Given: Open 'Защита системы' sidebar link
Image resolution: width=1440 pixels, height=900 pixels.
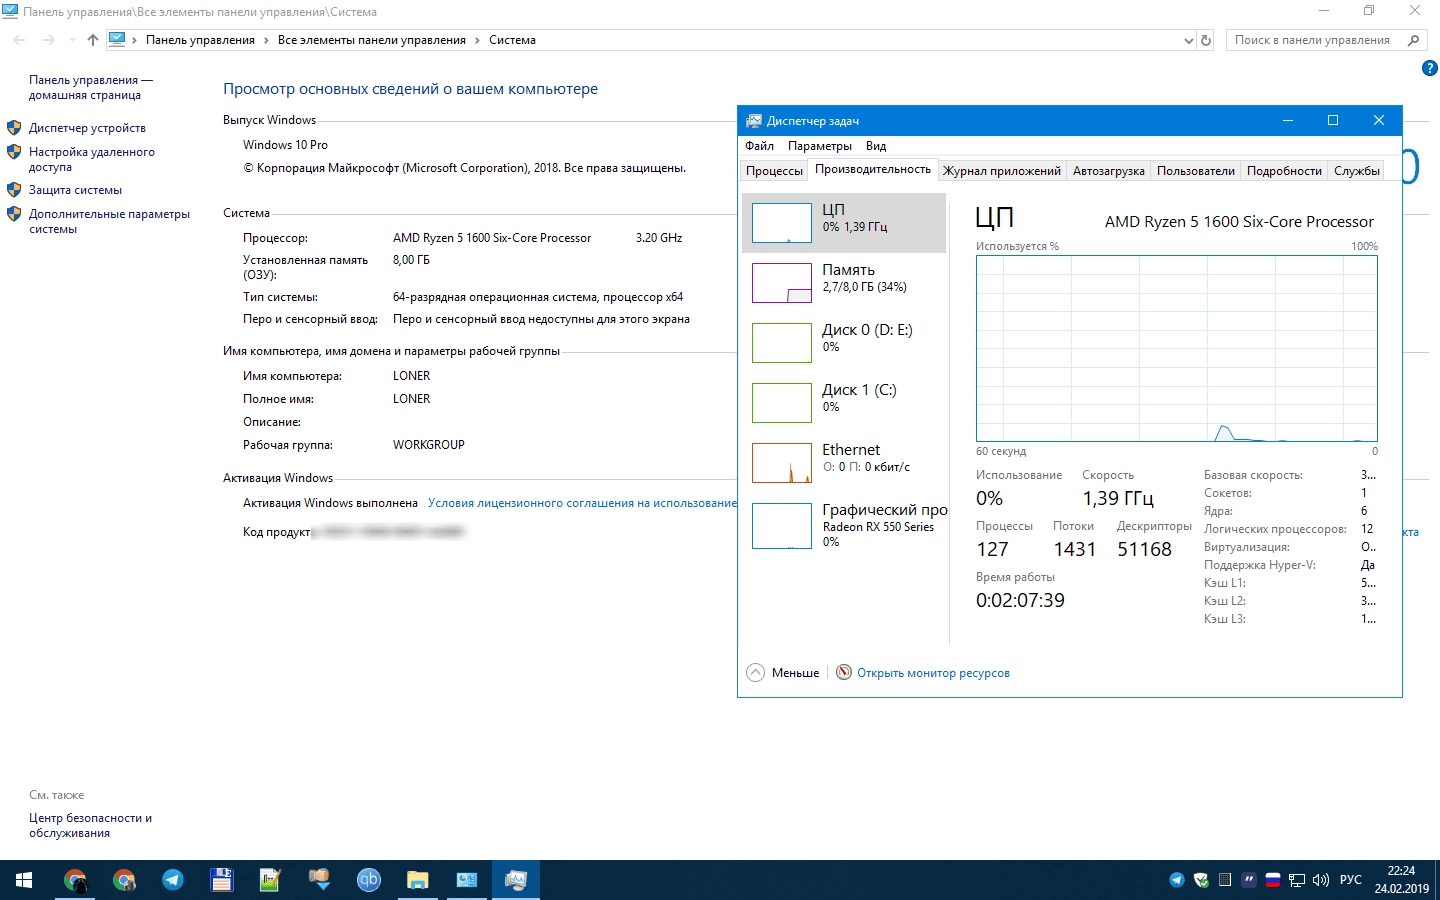Looking at the screenshot, I should [x=75, y=190].
